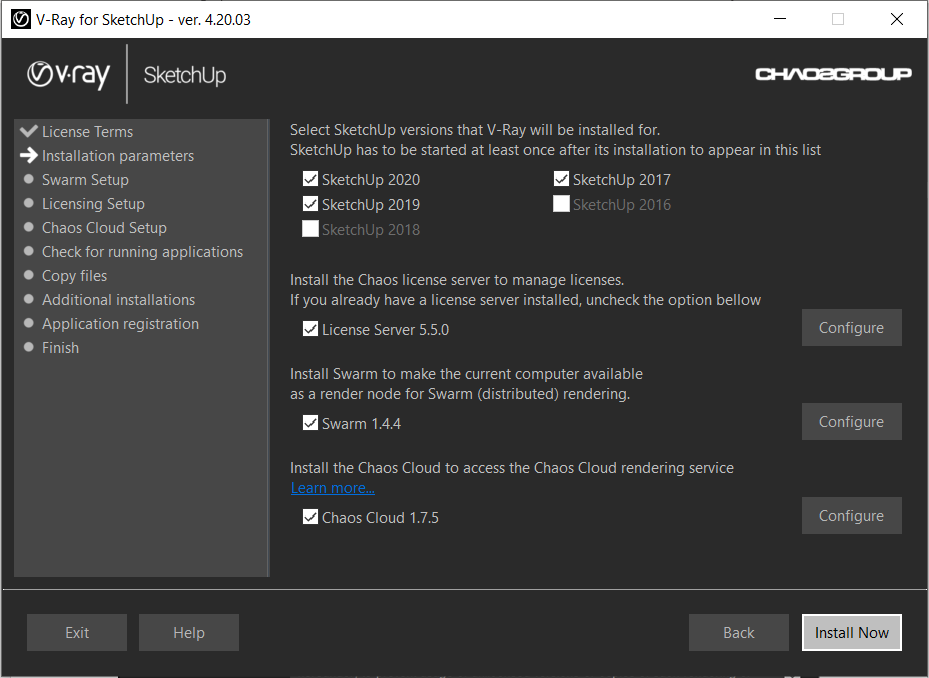This screenshot has height=678, width=929.
Task: Follow the Learn more... link
Action: click(332, 488)
